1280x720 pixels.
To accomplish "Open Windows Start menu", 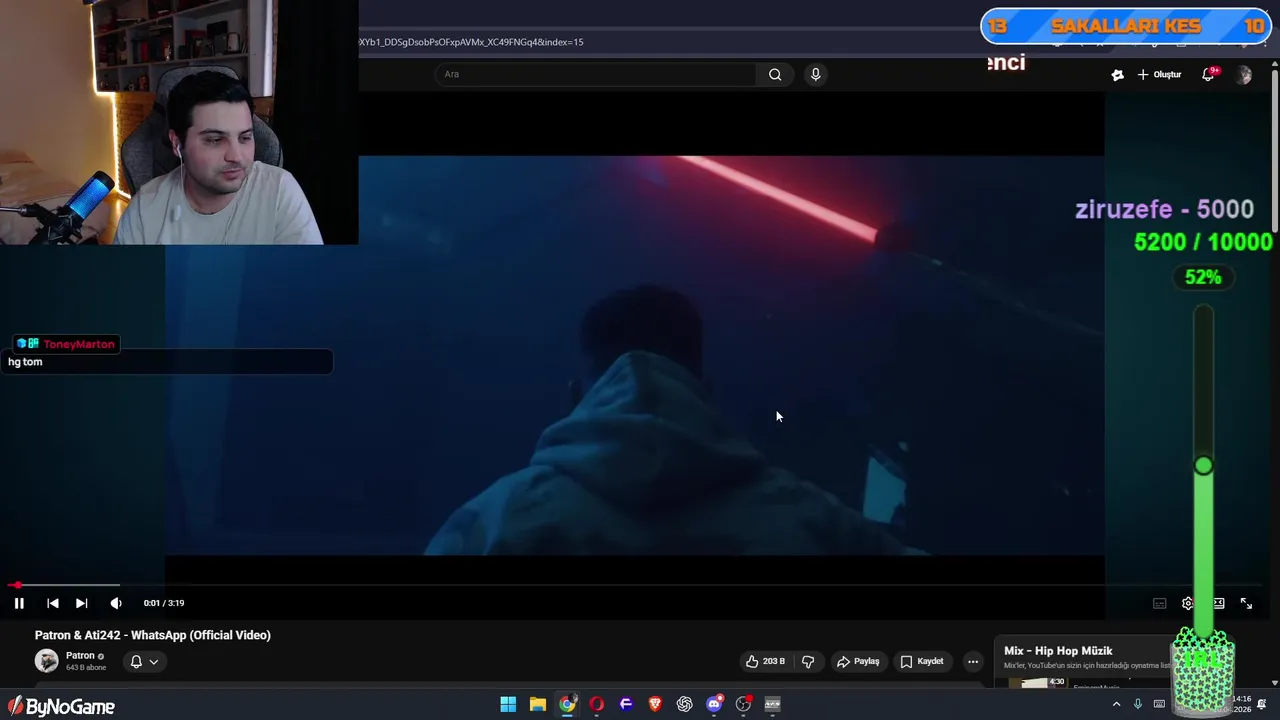I will tap(508, 704).
